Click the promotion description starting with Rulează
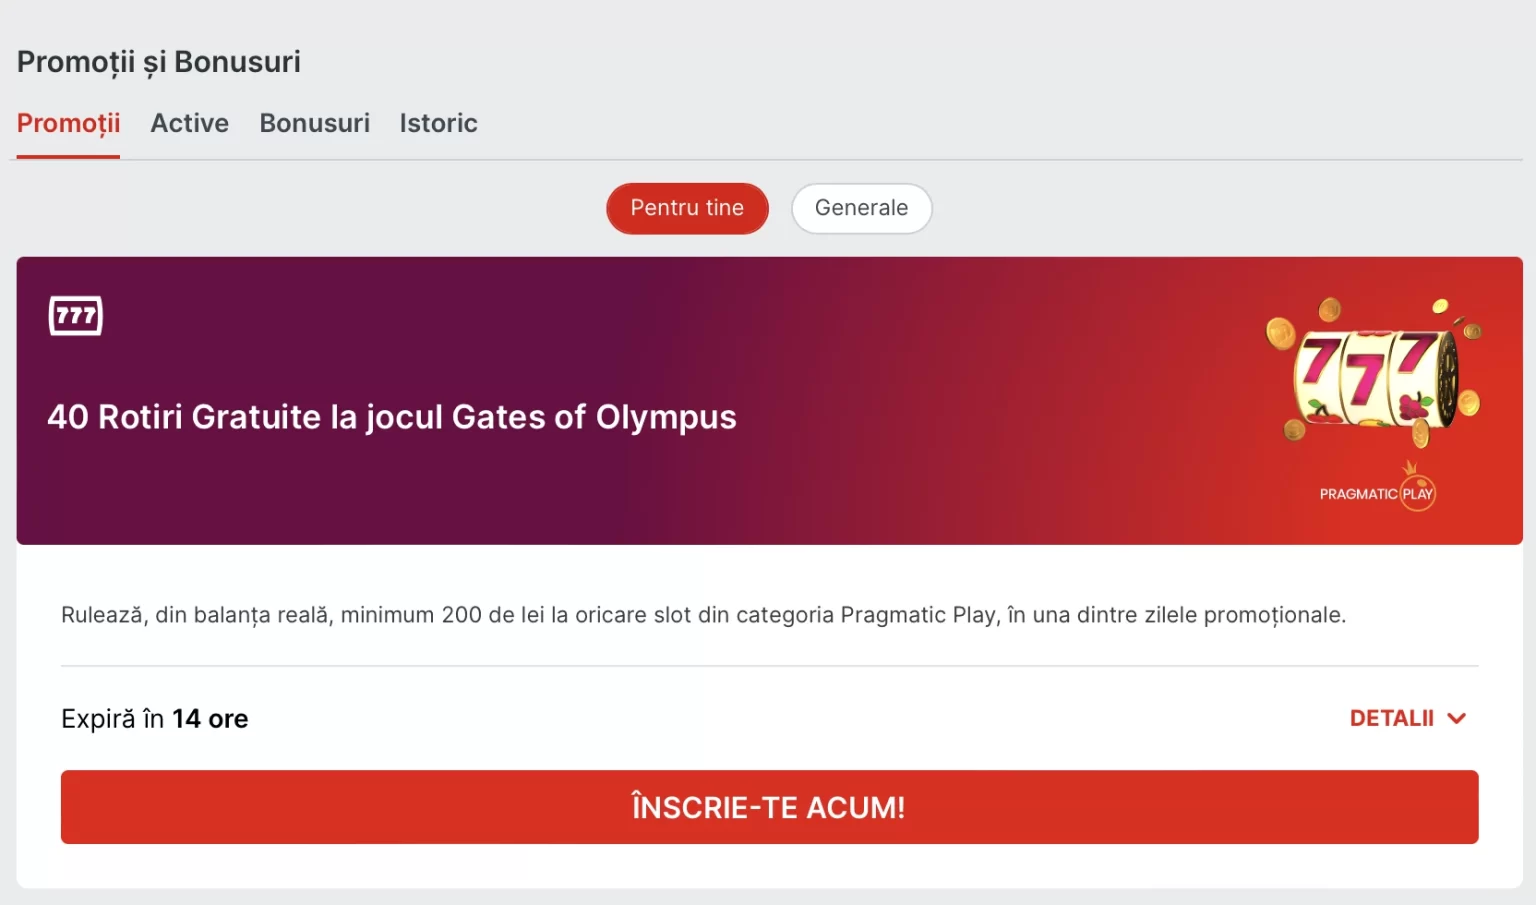Viewport: 1536px width, 905px height. coord(703,615)
